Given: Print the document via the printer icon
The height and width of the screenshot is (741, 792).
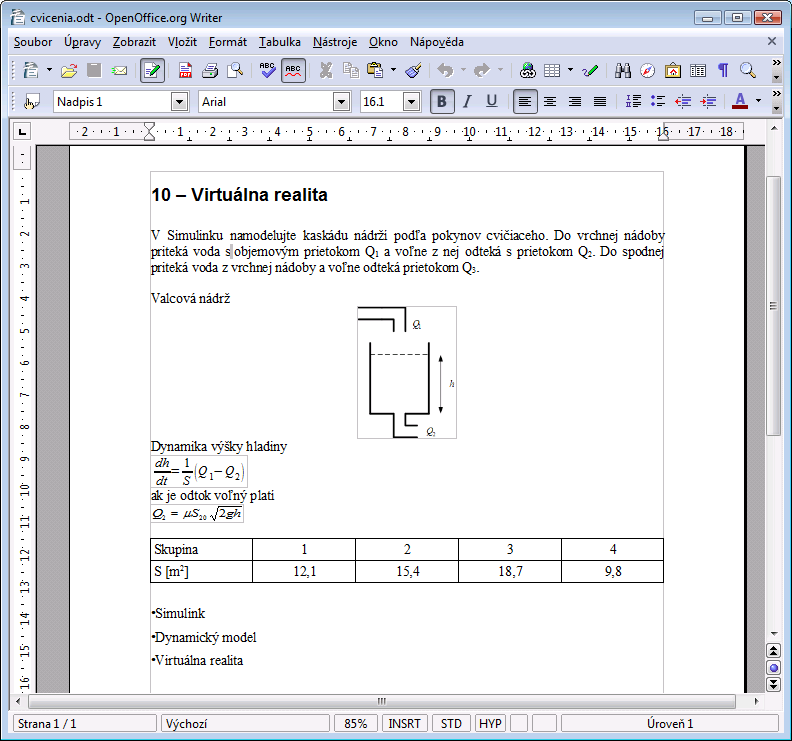Looking at the screenshot, I should pyautogui.click(x=210, y=70).
